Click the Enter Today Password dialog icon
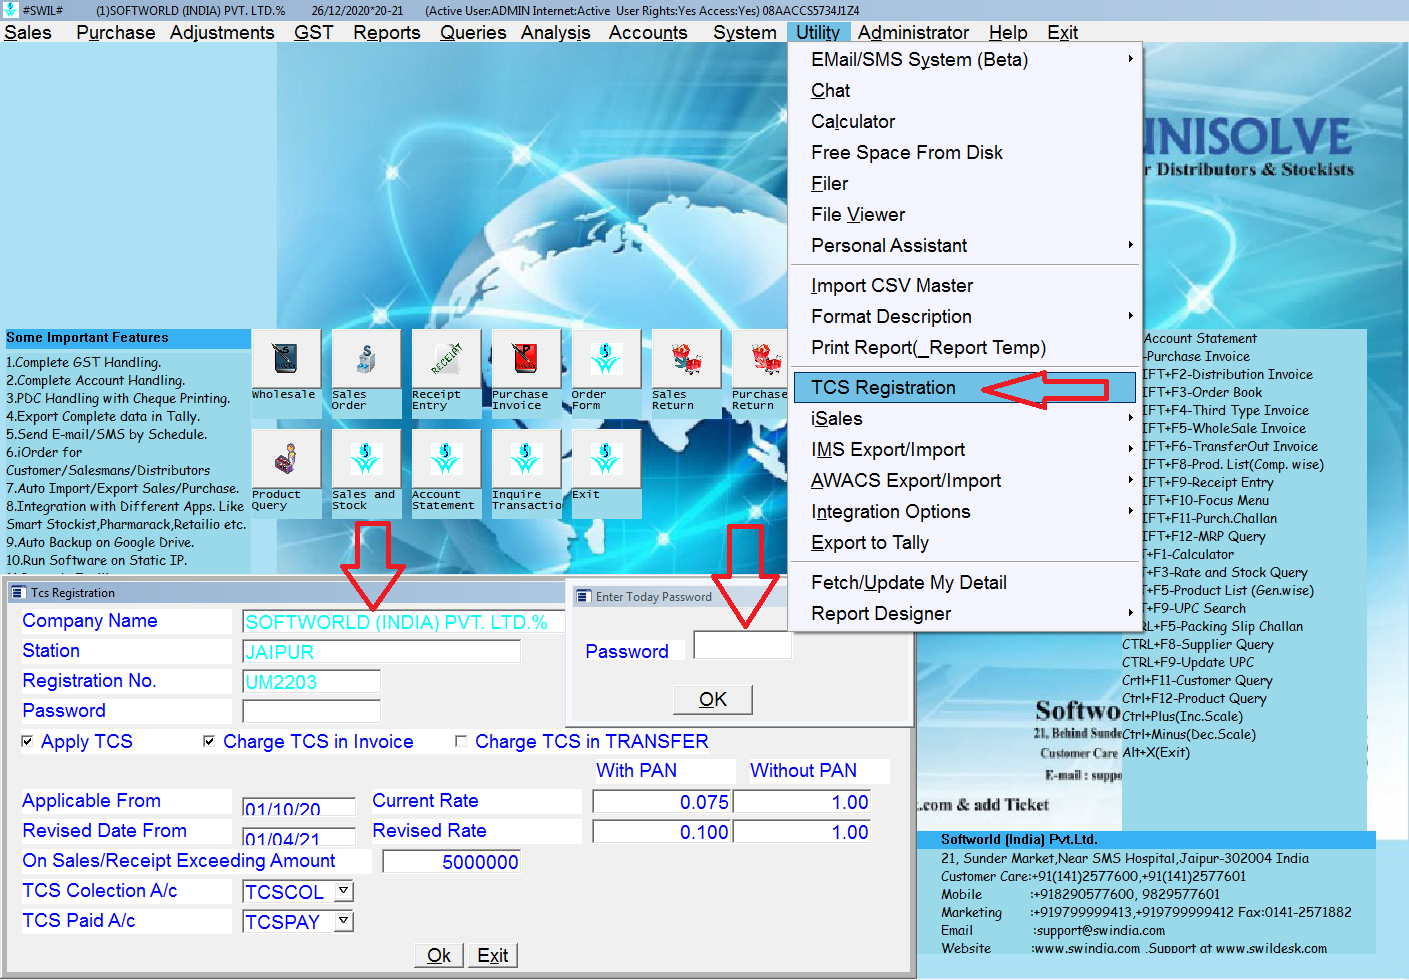This screenshot has width=1409, height=980. [583, 596]
